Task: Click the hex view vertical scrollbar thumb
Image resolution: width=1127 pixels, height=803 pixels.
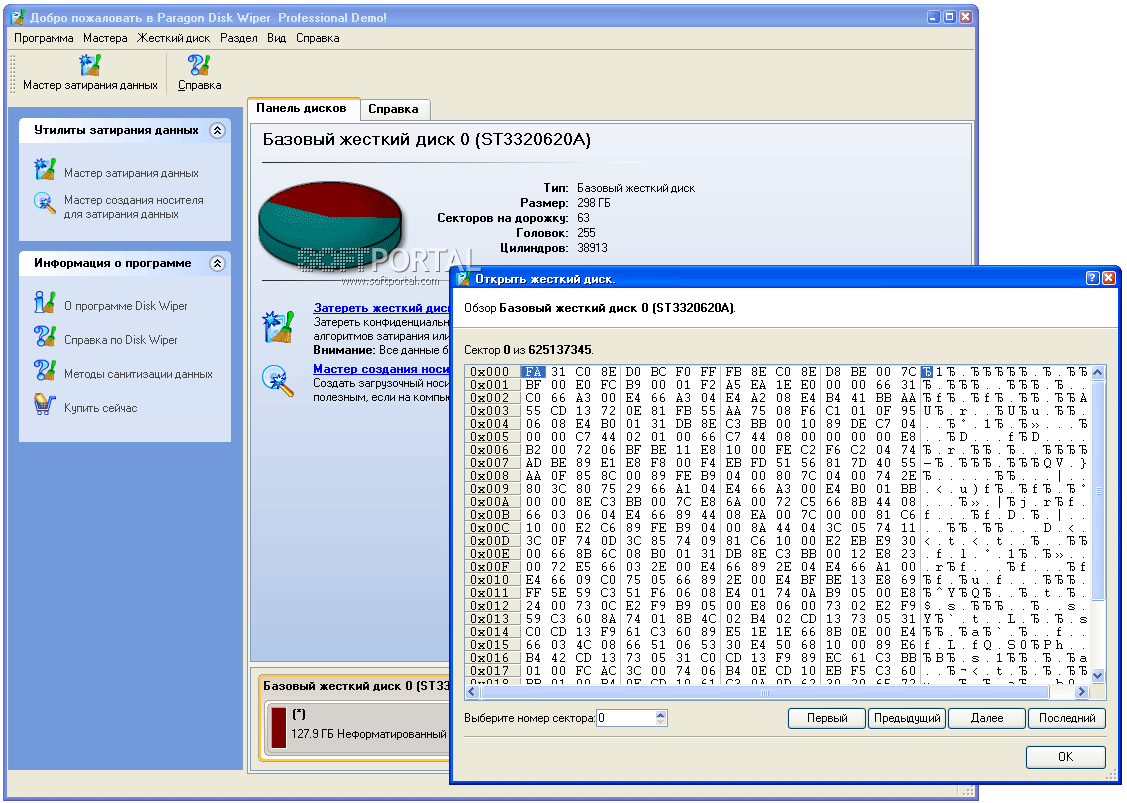Action: (x=1098, y=490)
